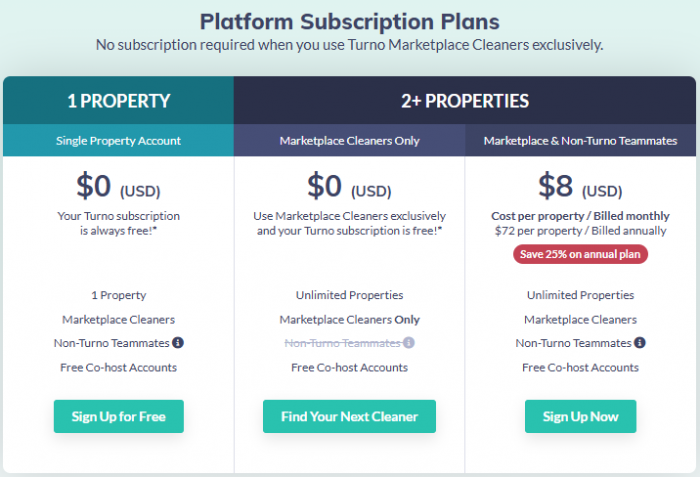700x477 pixels.
Task: Click info icon beside Non-Turno Teammates, 1 Property plan
Action: pyautogui.click(x=178, y=343)
